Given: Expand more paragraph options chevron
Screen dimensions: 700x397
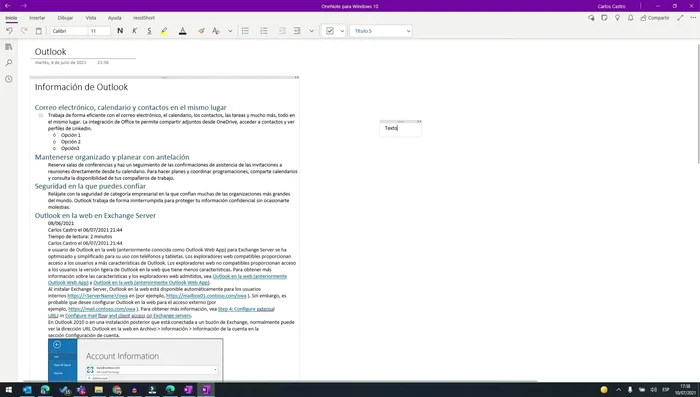Looking at the screenshot, I should coord(312,31).
